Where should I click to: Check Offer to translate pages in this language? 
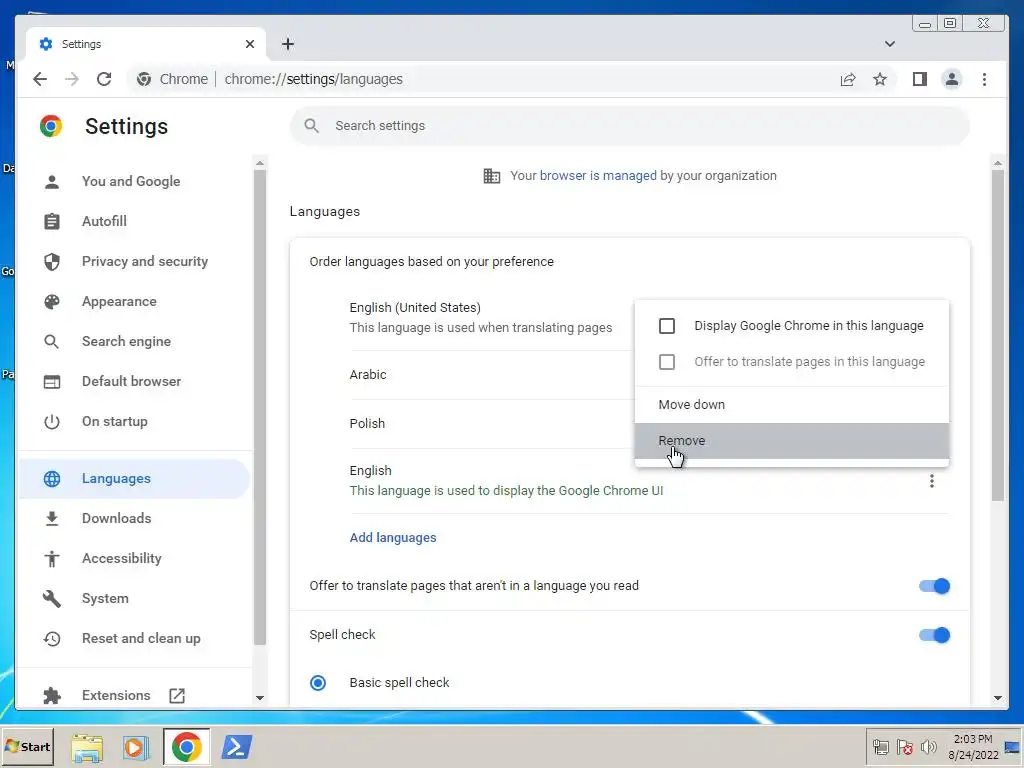pyautogui.click(x=667, y=362)
